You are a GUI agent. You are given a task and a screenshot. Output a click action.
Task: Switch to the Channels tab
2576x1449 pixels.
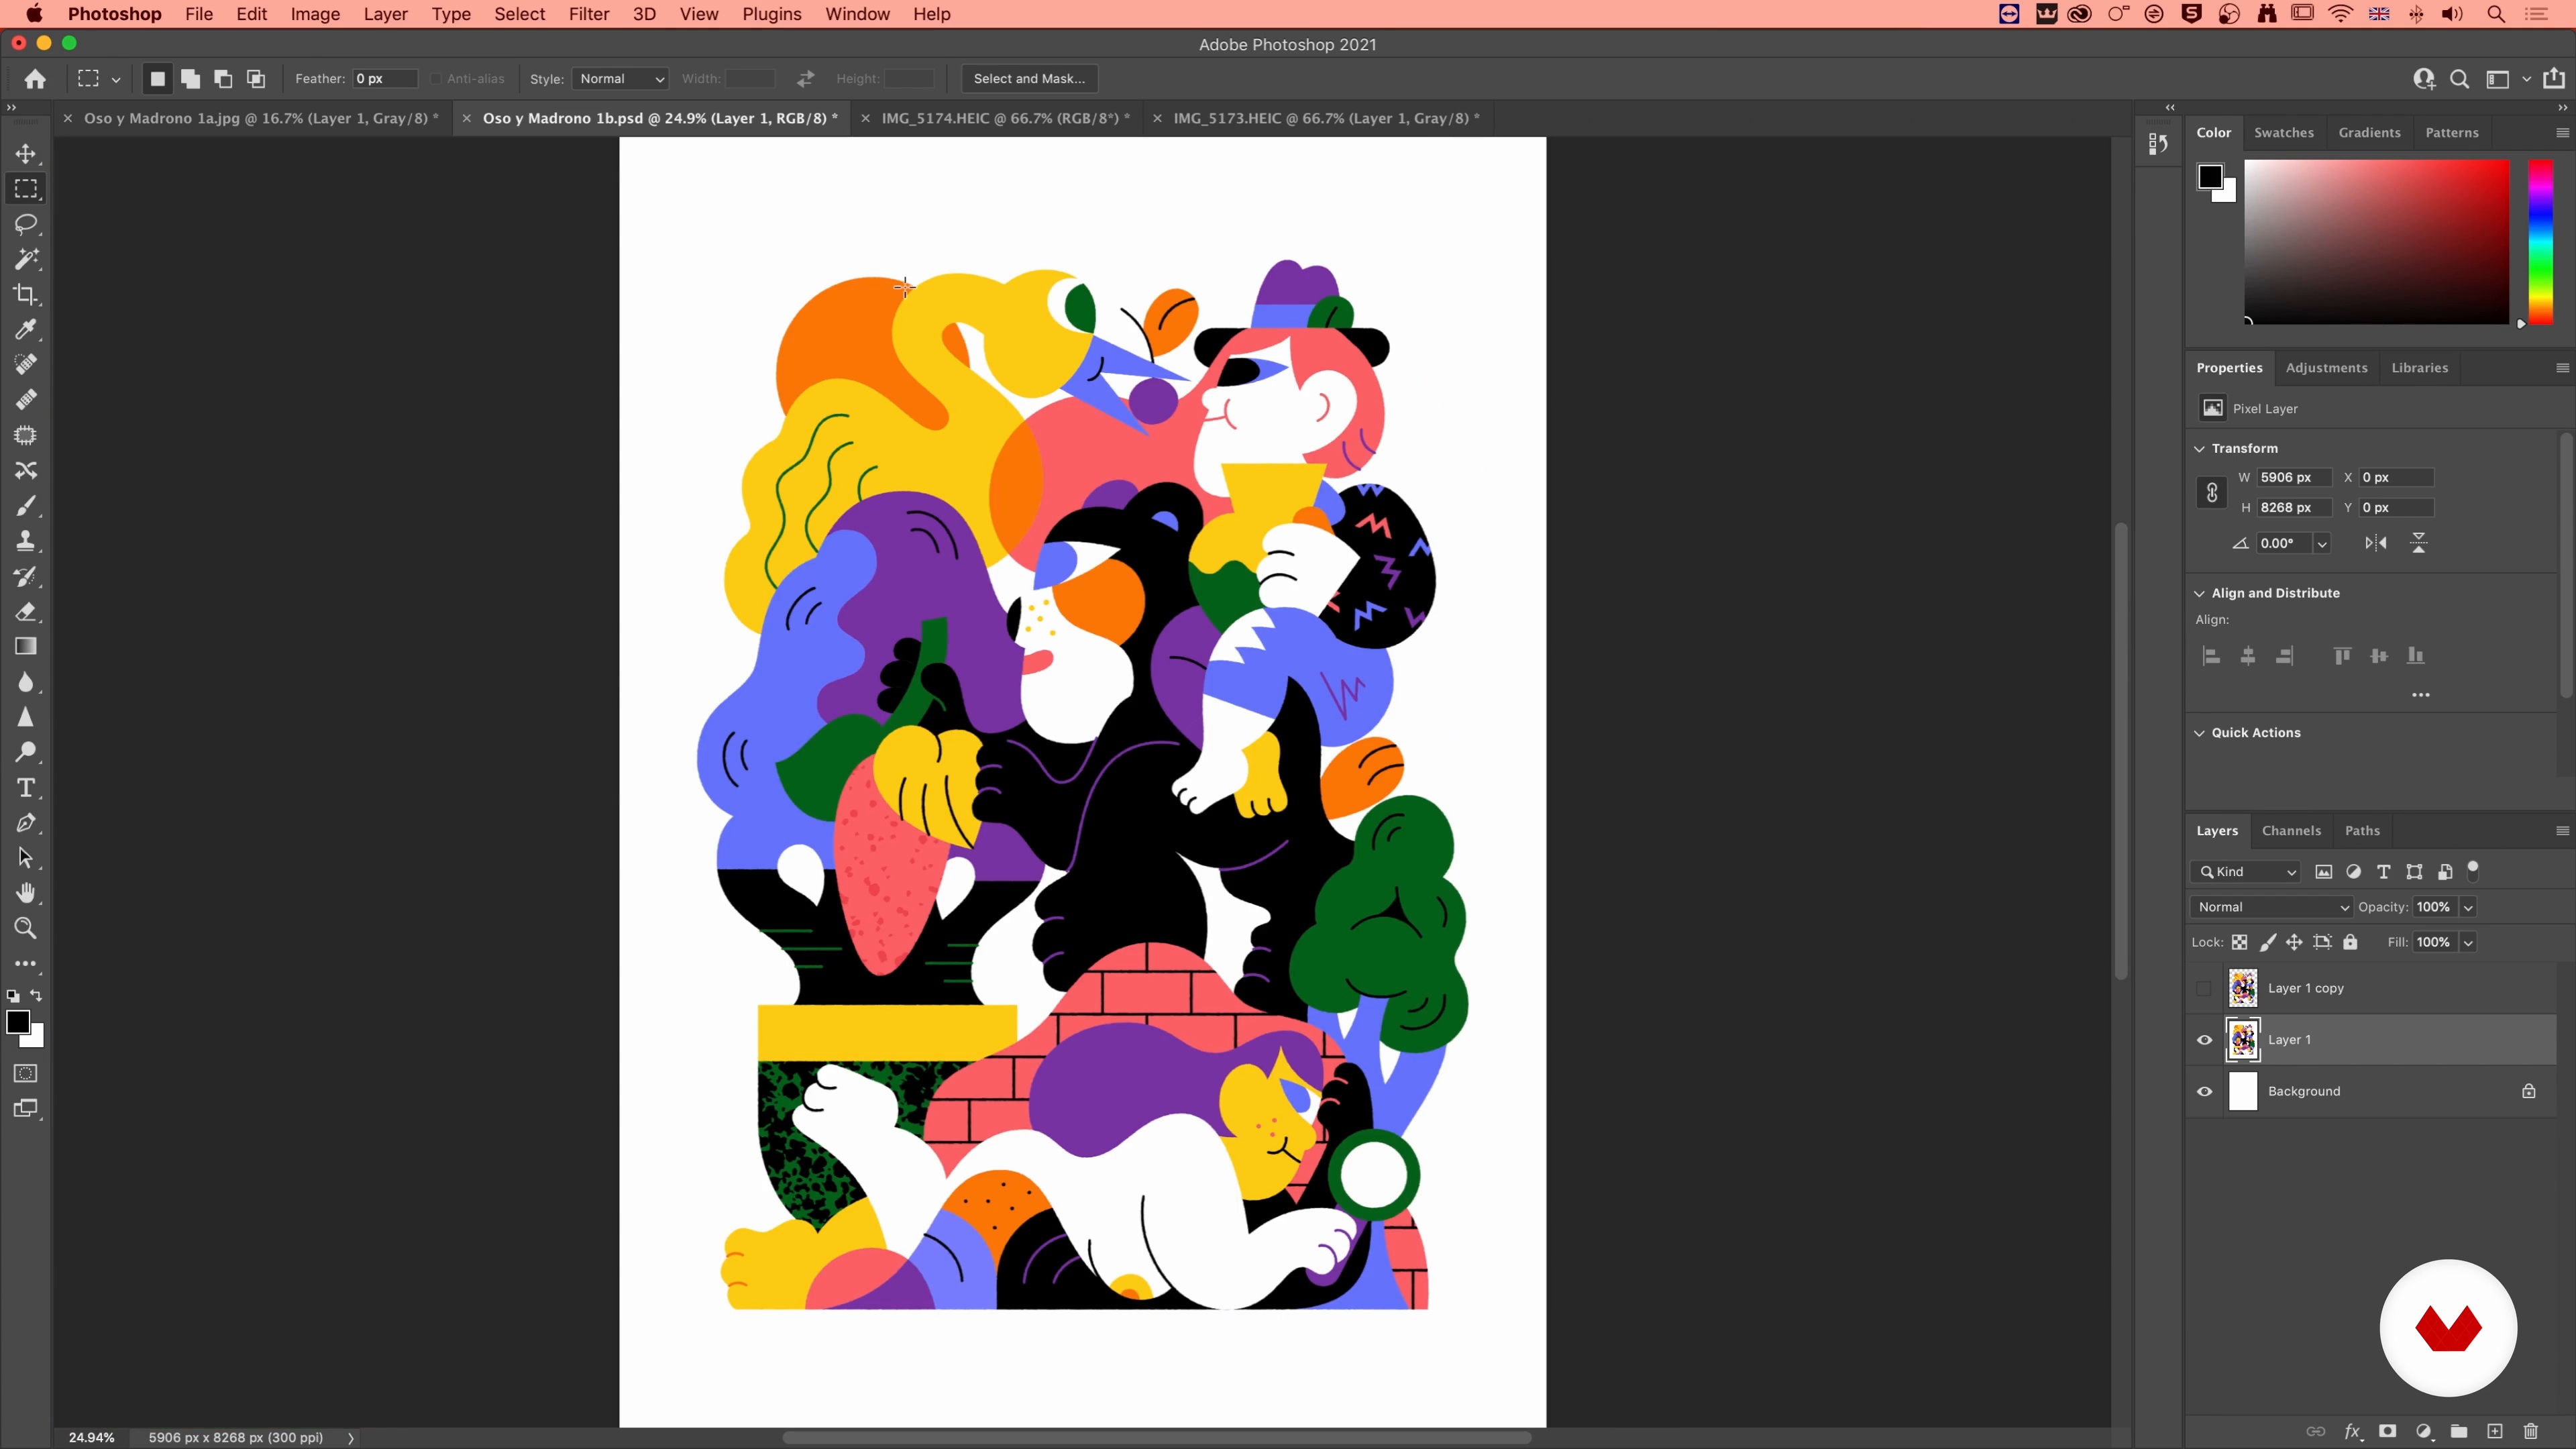click(2291, 831)
